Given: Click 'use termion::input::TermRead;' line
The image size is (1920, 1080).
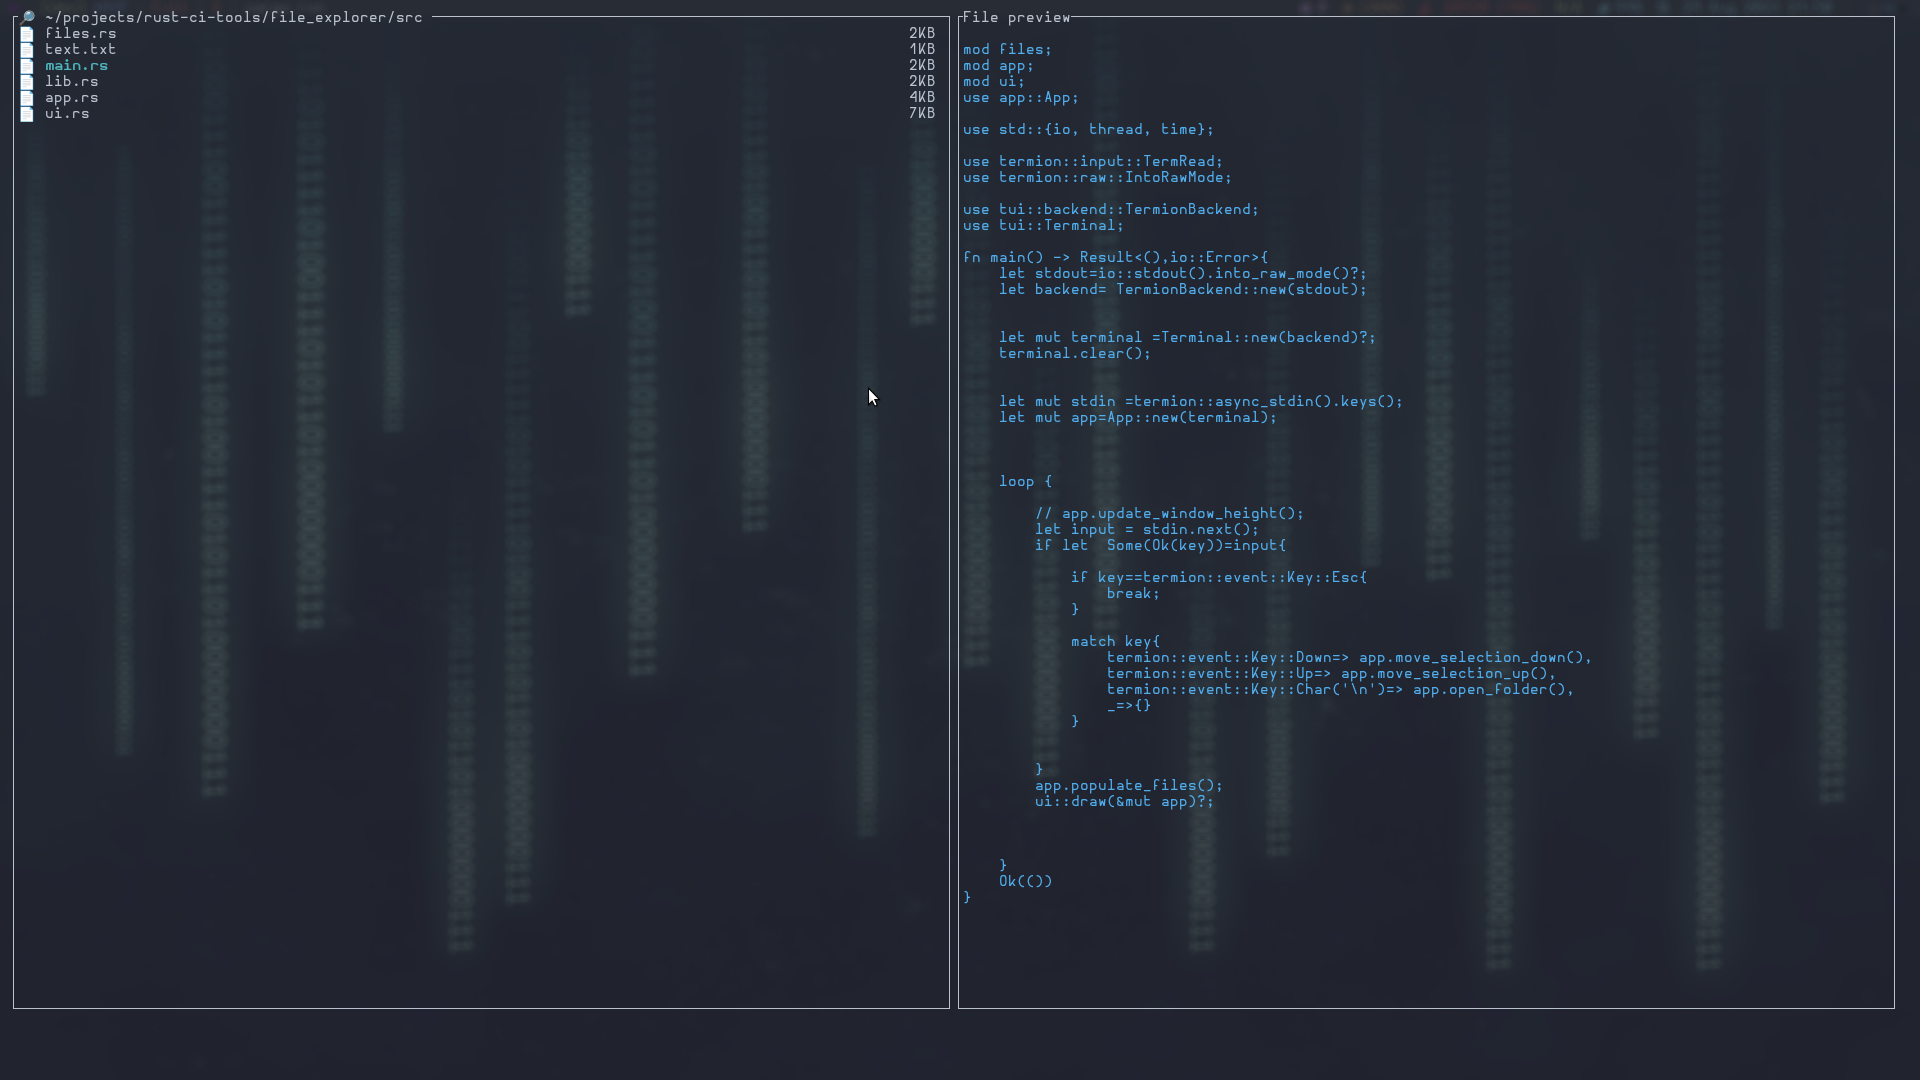Looking at the screenshot, I should point(1093,161).
